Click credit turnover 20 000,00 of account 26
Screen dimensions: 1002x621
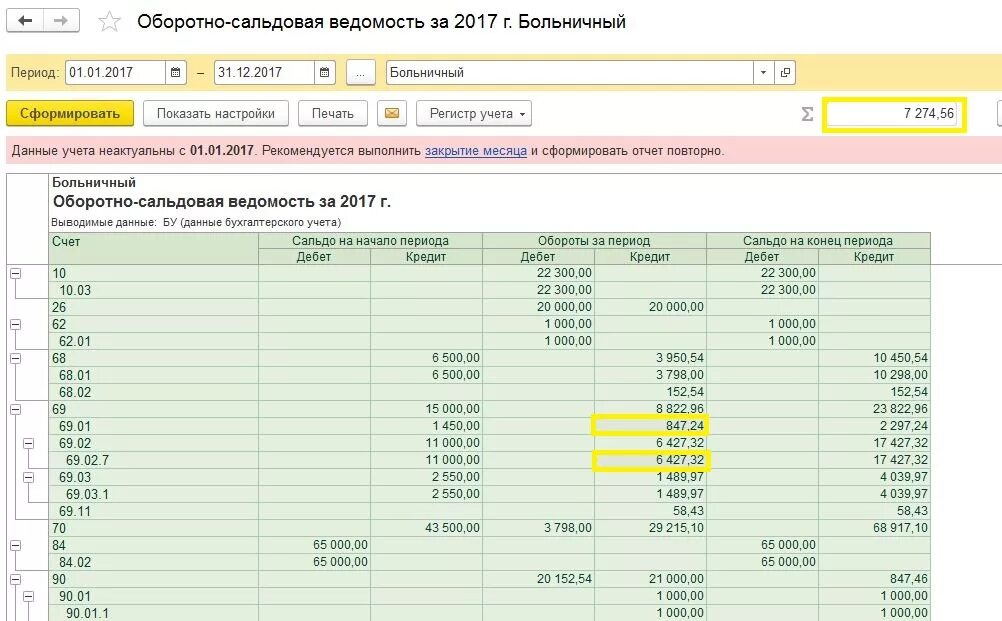651,307
